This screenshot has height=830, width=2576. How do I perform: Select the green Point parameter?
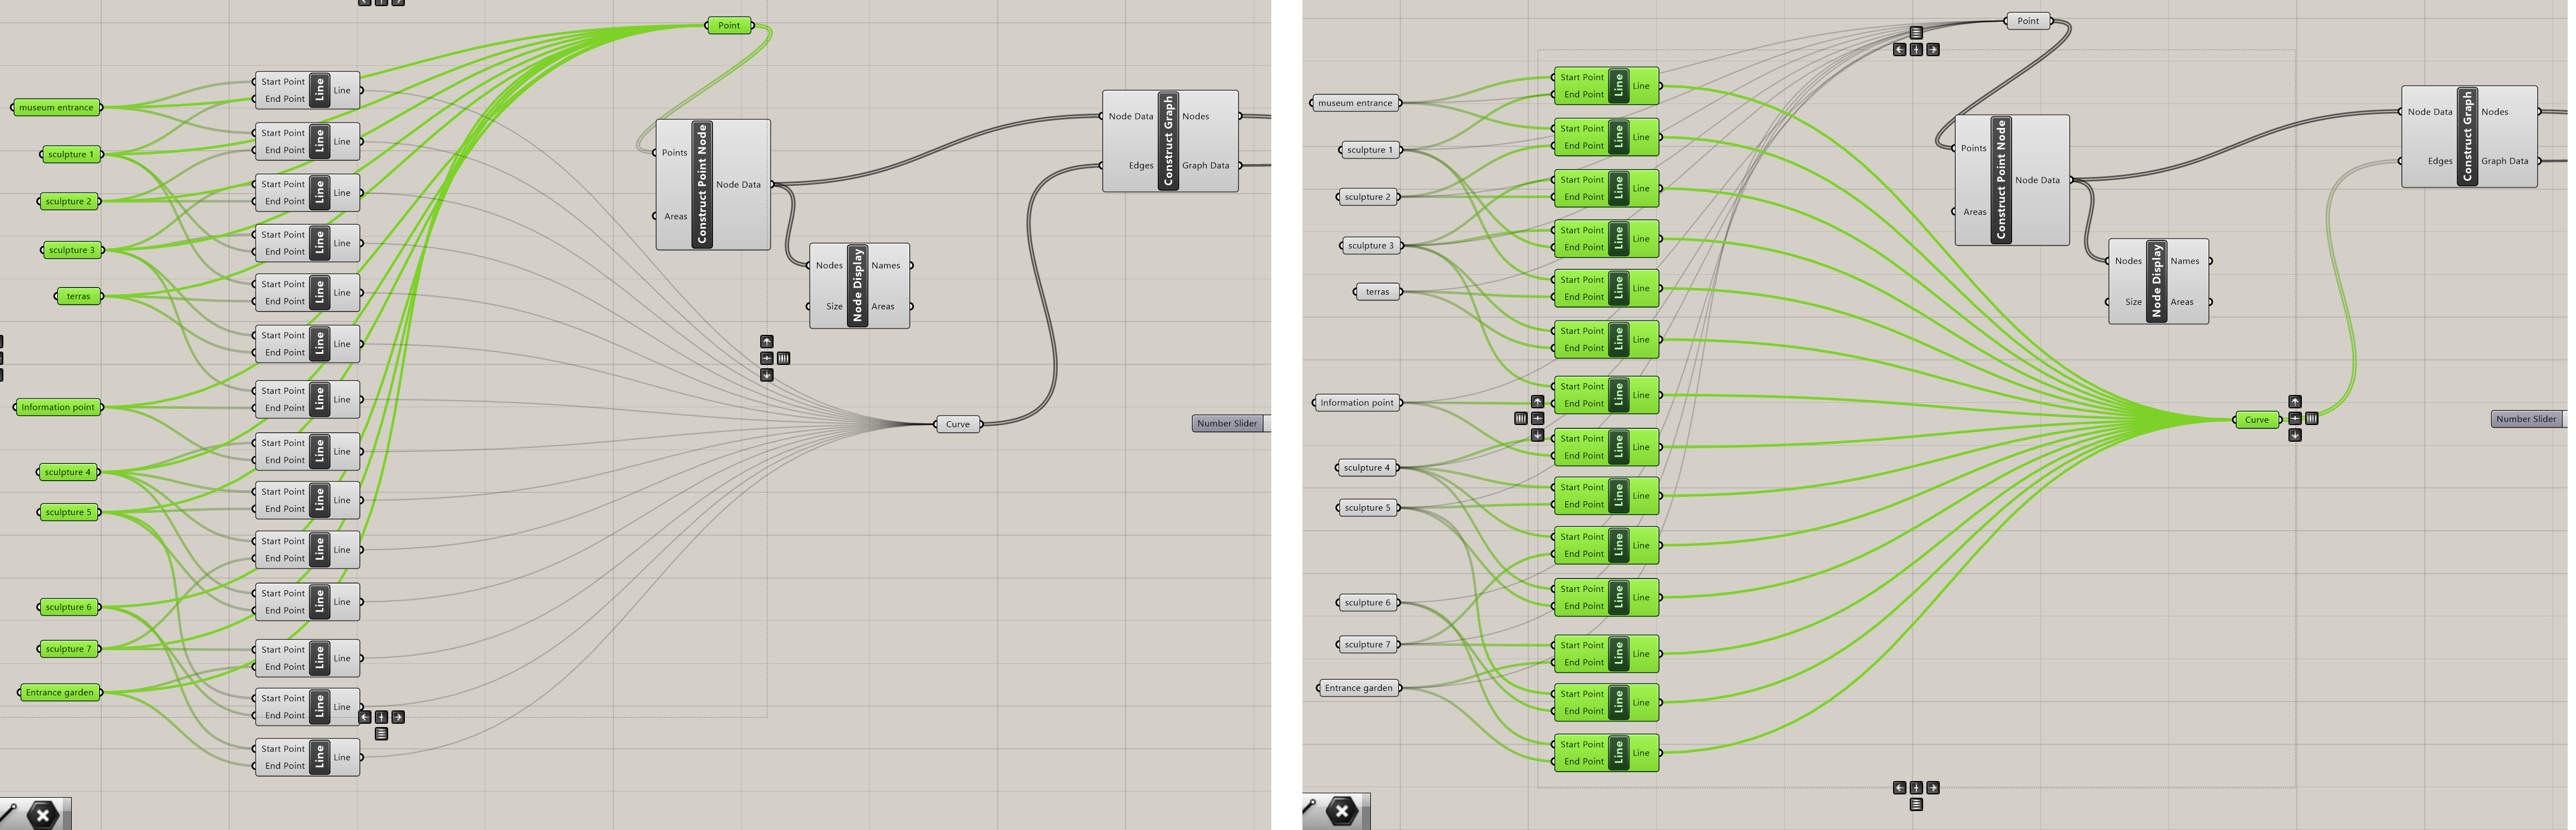pyautogui.click(x=729, y=25)
